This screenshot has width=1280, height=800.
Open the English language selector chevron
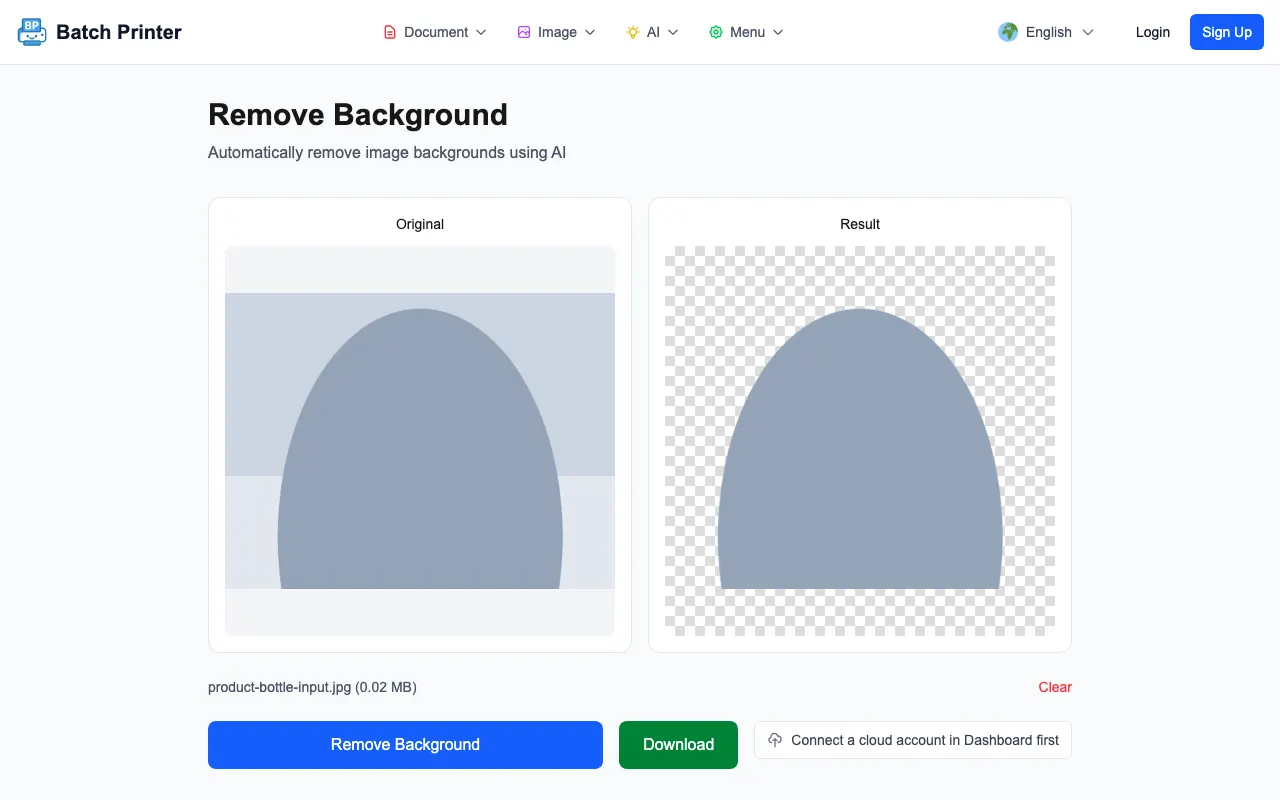pyautogui.click(x=1088, y=32)
